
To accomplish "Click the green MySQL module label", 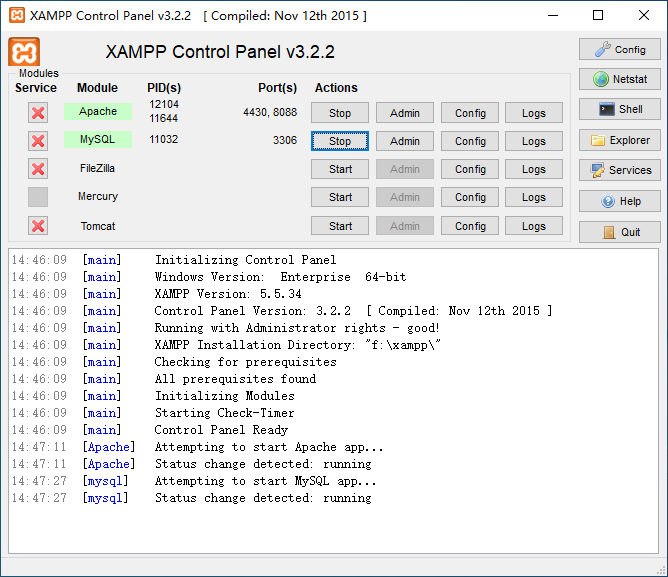I will coord(98,139).
